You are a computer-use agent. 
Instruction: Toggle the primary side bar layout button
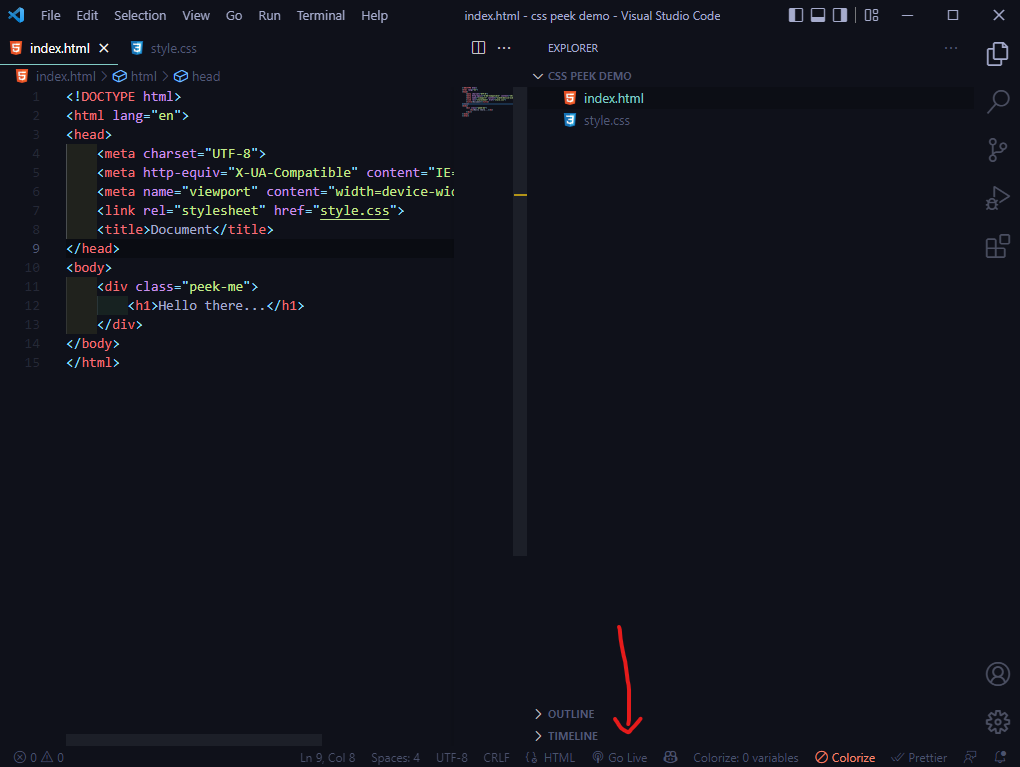click(796, 16)
